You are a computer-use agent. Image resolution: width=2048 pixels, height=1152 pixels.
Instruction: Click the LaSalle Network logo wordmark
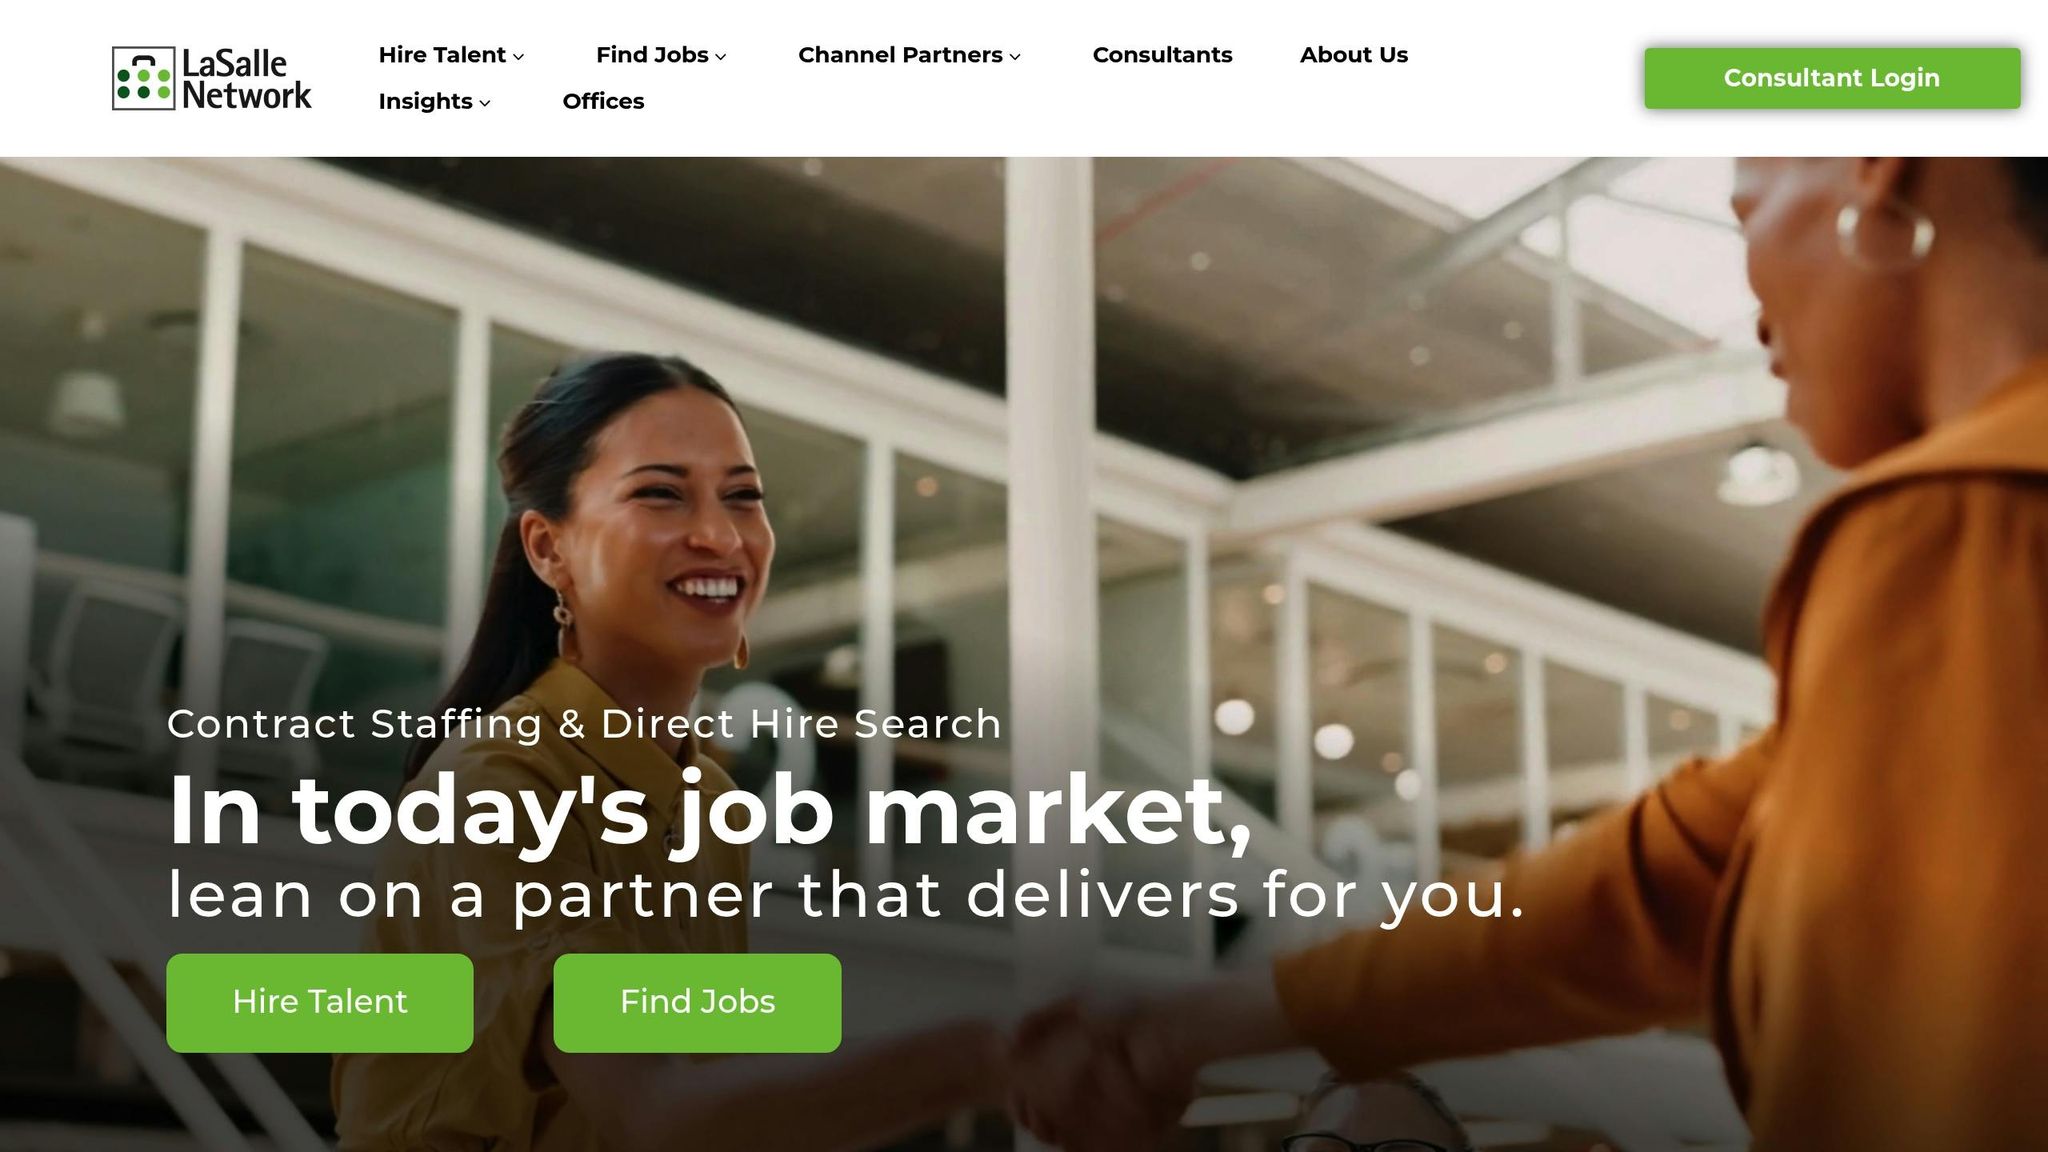[x=247, y=79]
